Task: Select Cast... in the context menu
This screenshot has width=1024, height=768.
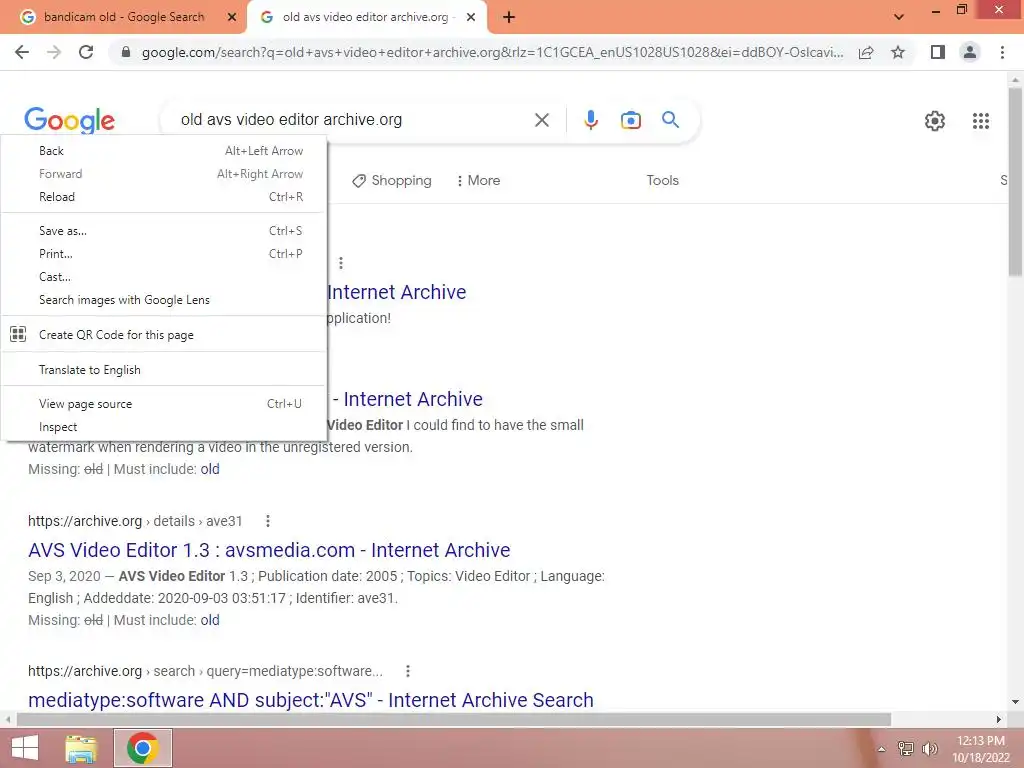Action: [163, 277]
